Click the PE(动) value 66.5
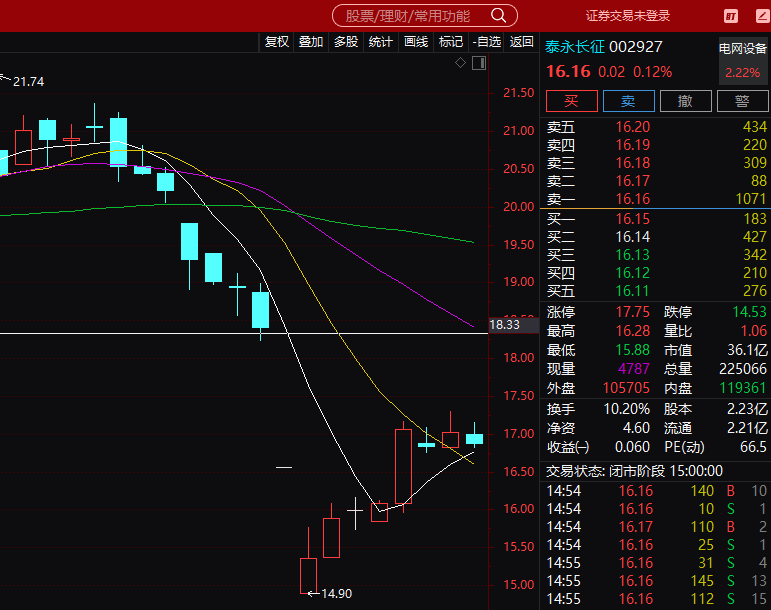Viewport: 771px width, 610px height. [x=753, y=447]
